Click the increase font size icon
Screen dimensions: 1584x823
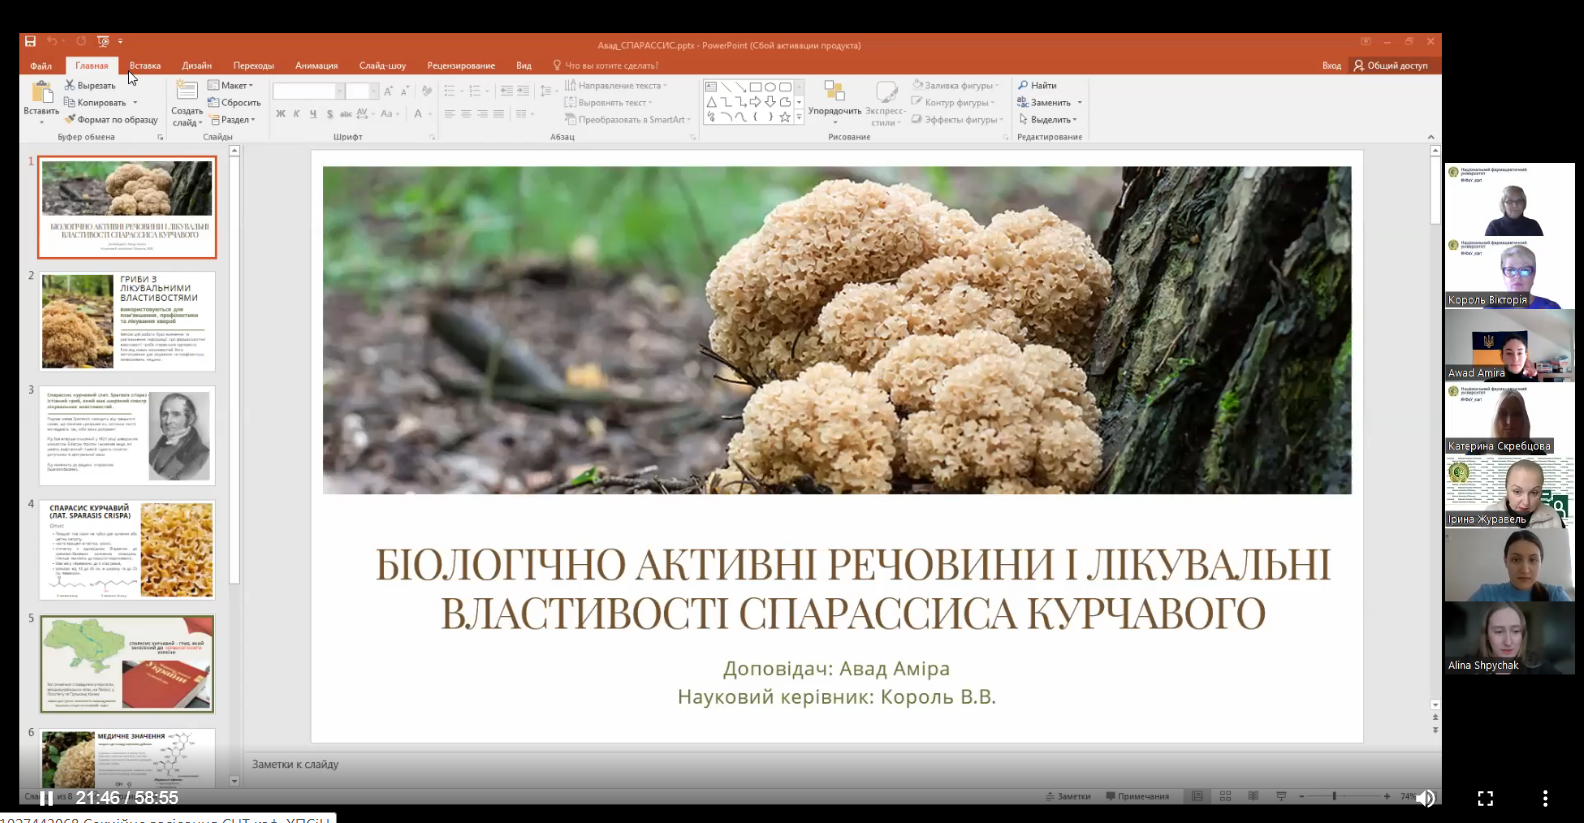[x=389, y=91]
